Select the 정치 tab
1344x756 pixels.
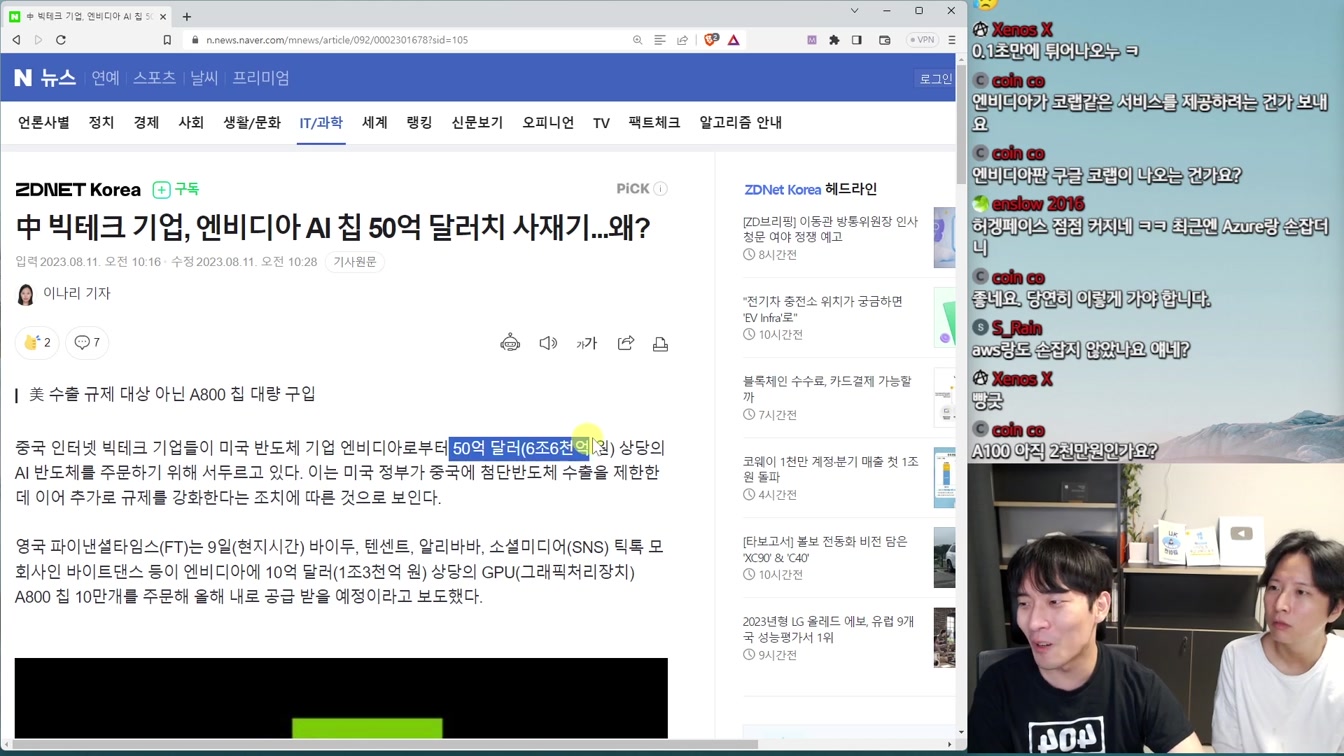point(101,122)
